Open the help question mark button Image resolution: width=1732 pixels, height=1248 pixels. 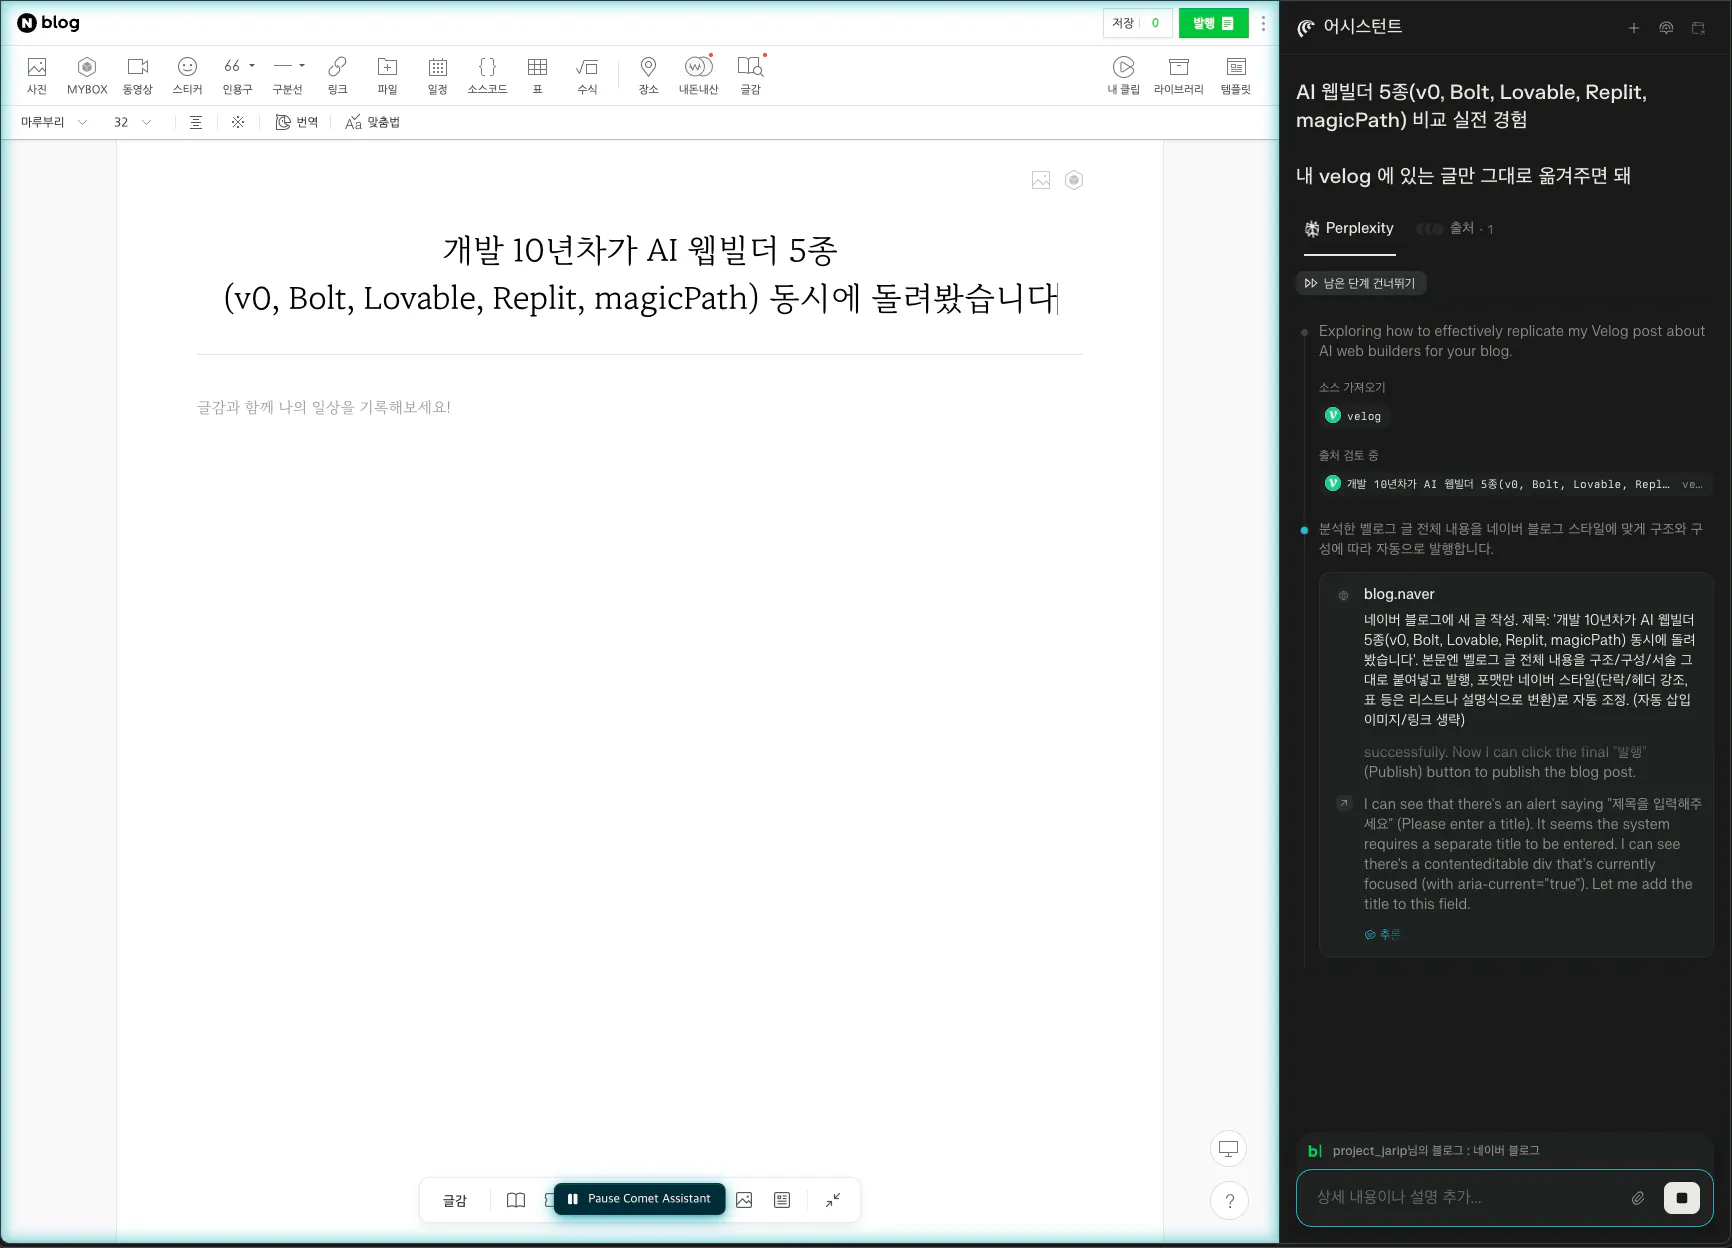click(1230, 1201)
